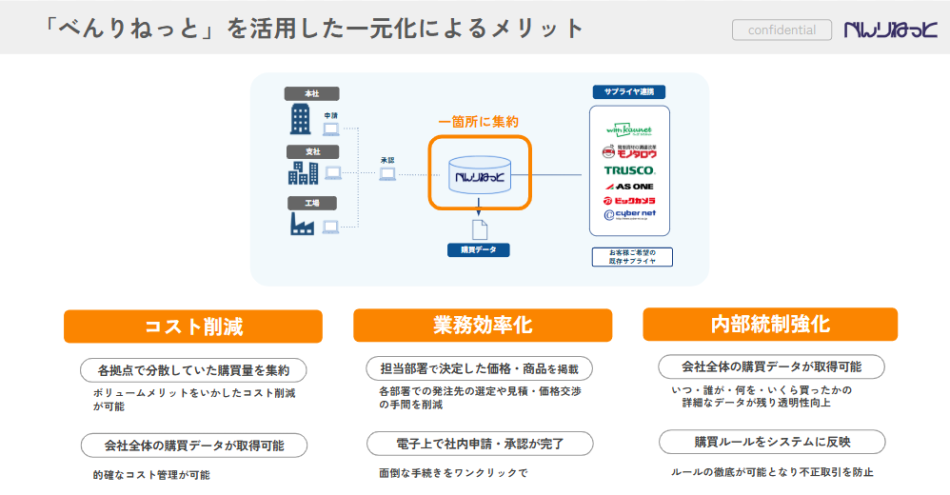The image size is (950, 495).
Task: Click 購買ルールをシステムに反映 pill
Action: pyautogui.click(x=771, y=442)
